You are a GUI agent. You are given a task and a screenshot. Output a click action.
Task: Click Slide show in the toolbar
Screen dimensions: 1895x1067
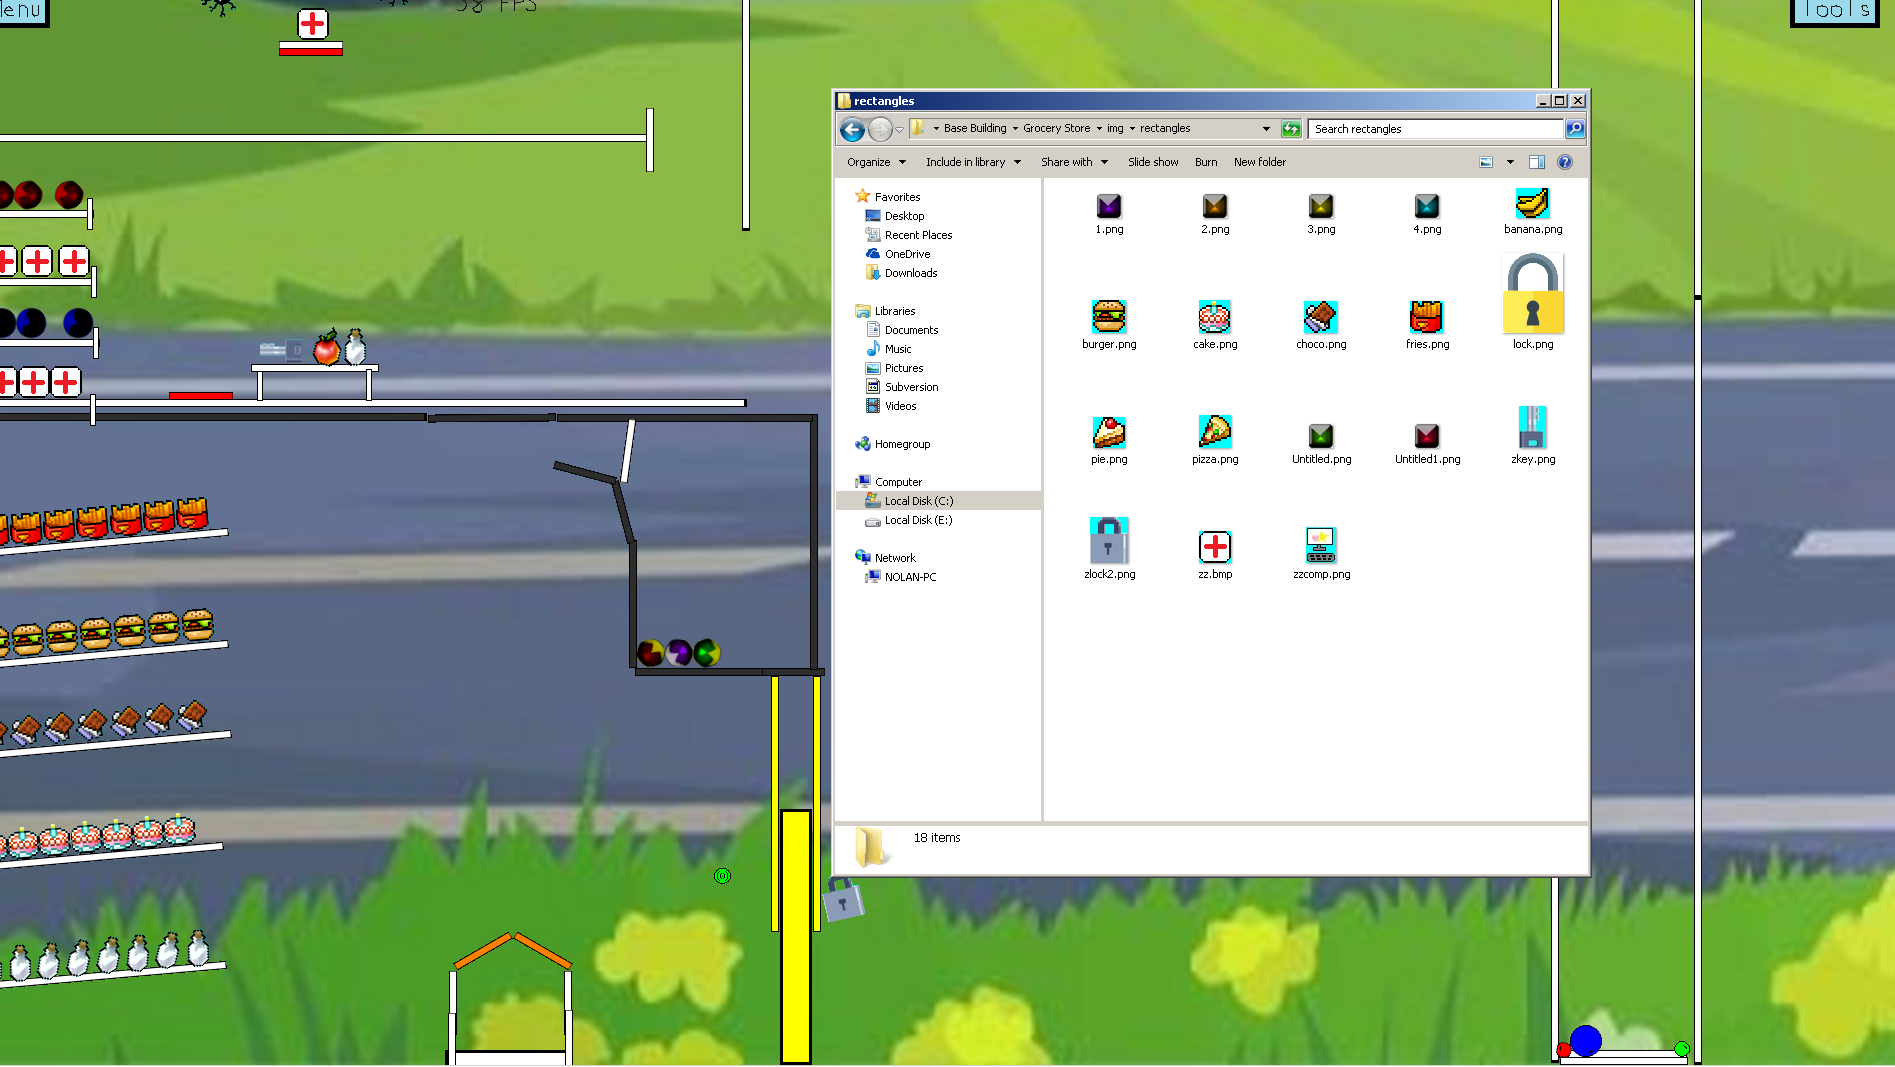[x=1153, y=162]
